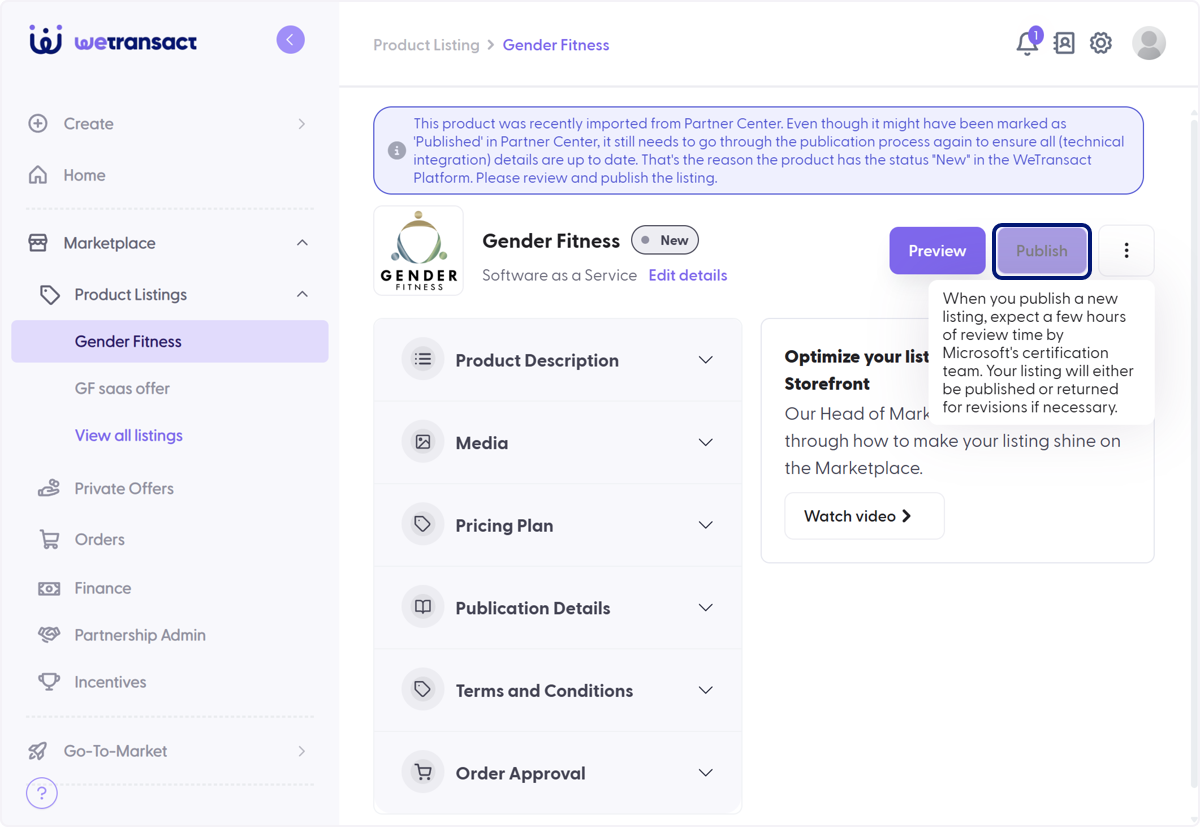
Task: Click the WeTransact logo
Action: pyautogui.click(x=113, y=41)
